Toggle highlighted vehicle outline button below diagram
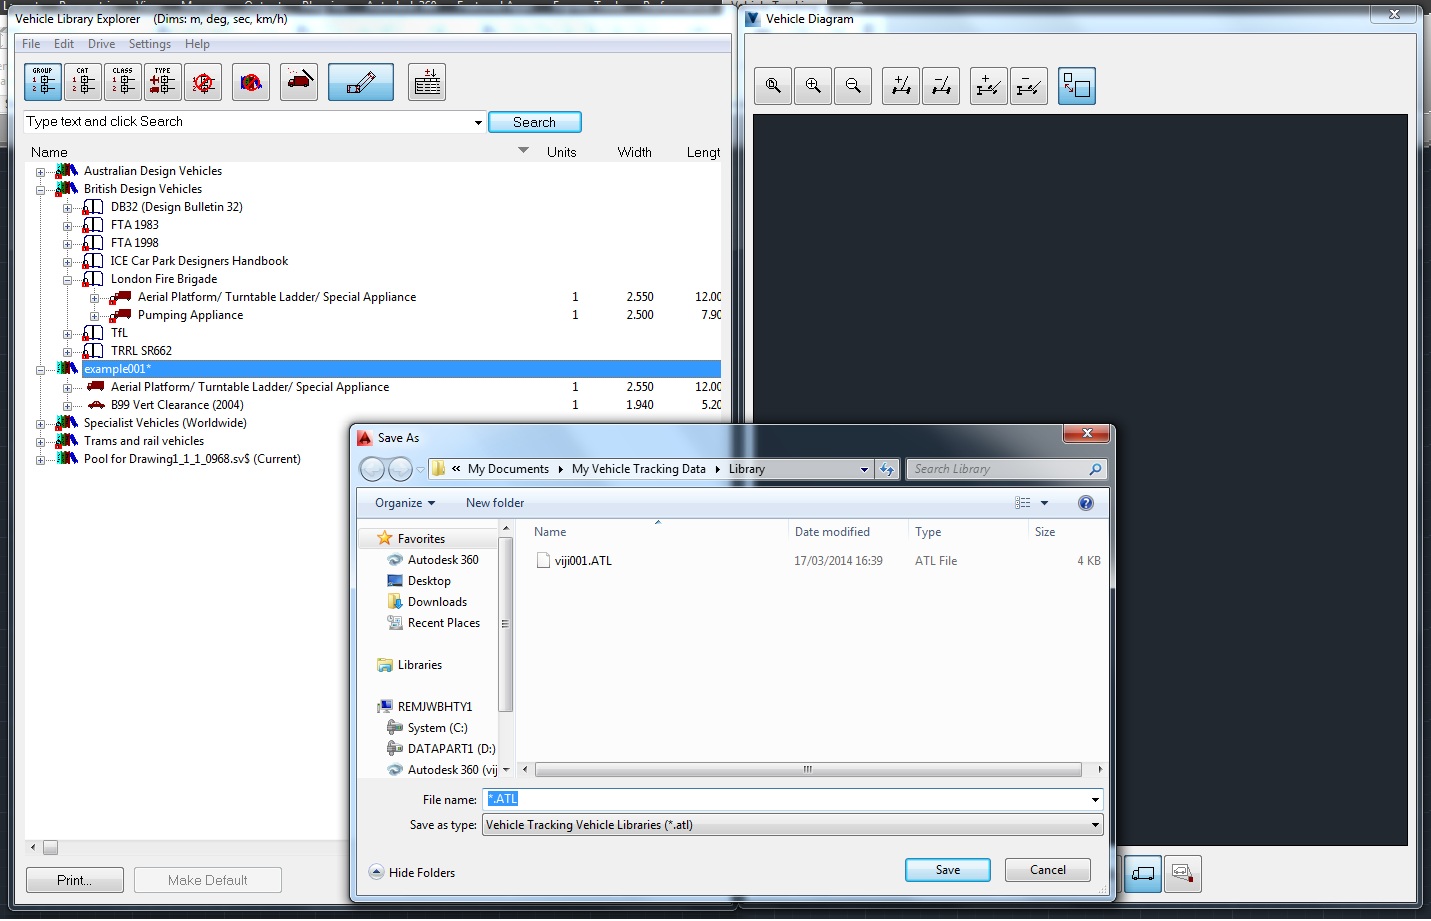The image size is (1431, 921). tap(1143, 873)
